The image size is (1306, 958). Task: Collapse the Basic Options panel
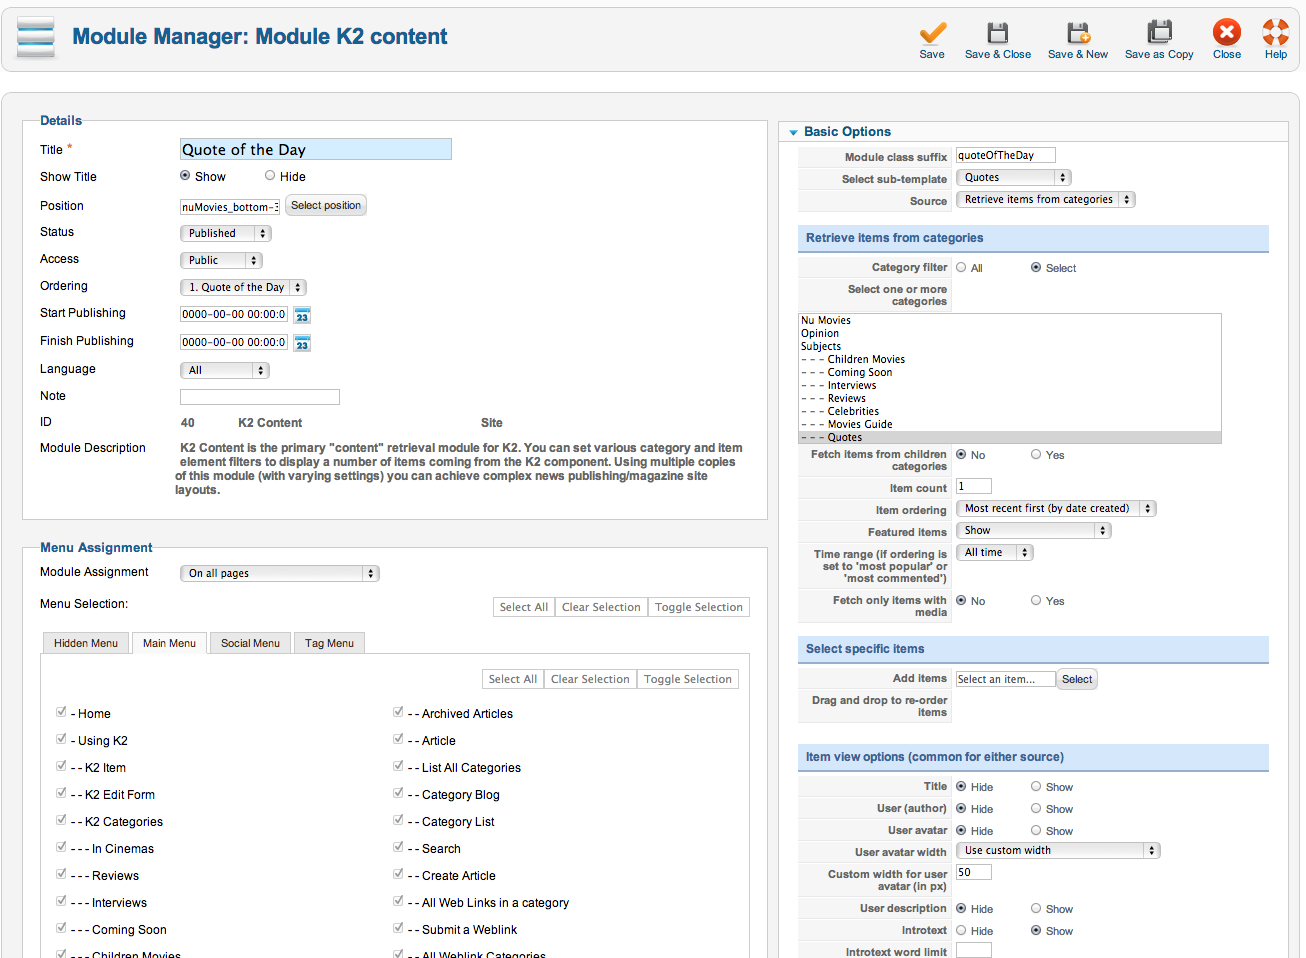coord(794,132)
